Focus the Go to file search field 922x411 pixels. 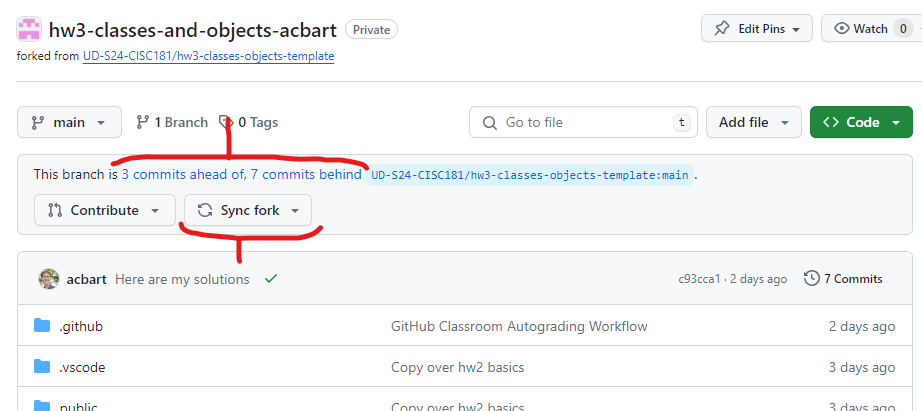point(583,122)
